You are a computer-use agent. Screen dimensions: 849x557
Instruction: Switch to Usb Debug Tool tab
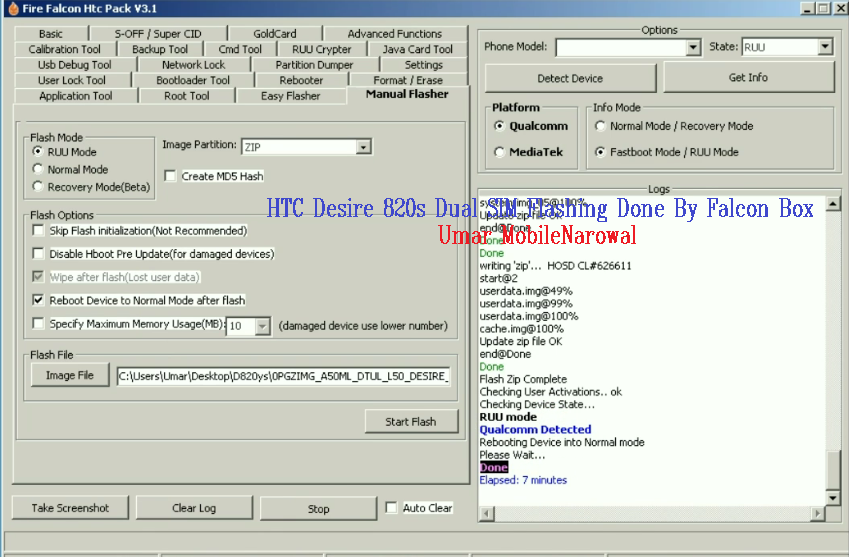pos(75,65)
